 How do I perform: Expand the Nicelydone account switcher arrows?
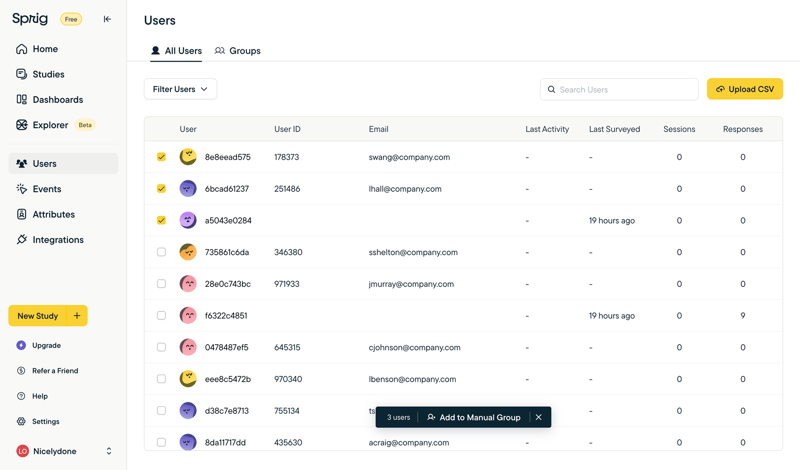[109, 451]
